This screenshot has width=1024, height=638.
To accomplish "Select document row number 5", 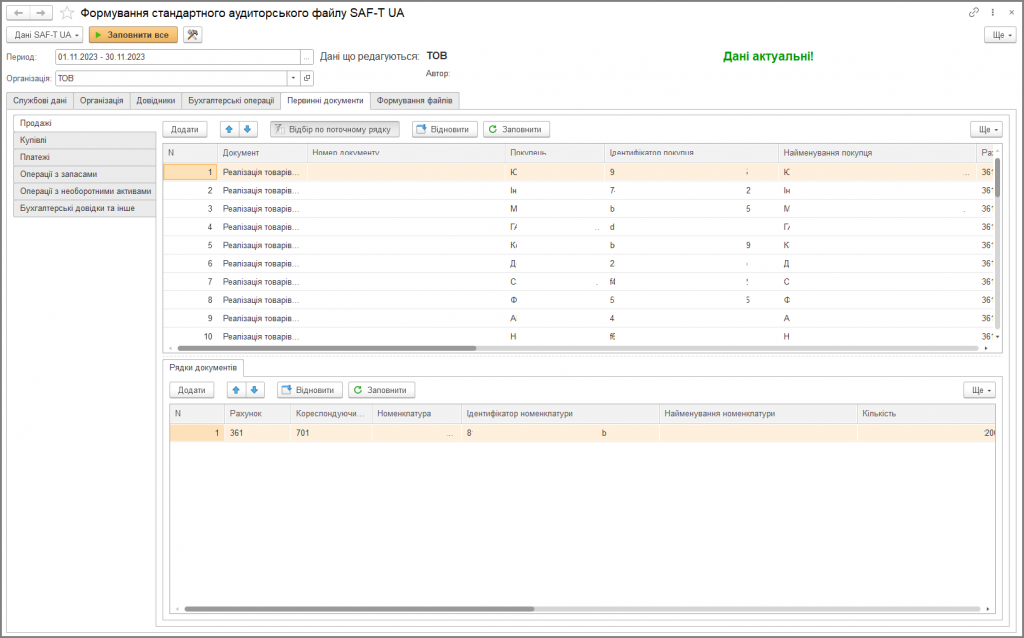I will pyautogui.click(x=579, y=246).
